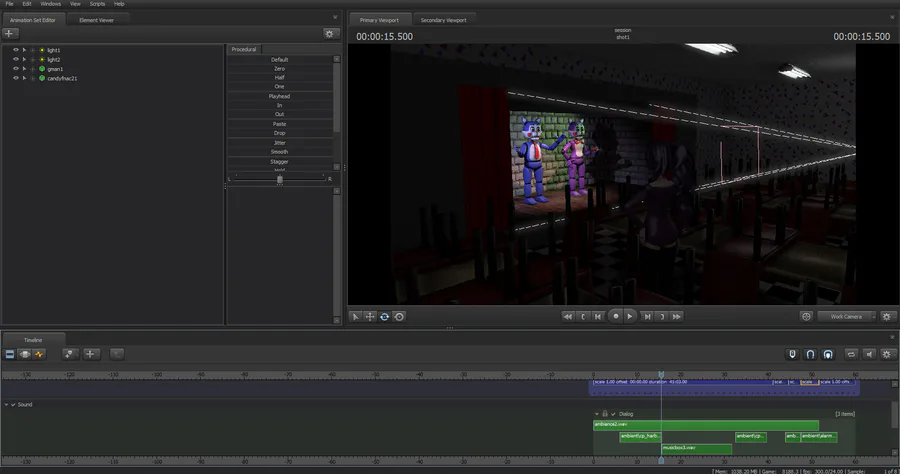Hide light2 with its eye icon
The image size is (900, 474).
pos(15,59)
